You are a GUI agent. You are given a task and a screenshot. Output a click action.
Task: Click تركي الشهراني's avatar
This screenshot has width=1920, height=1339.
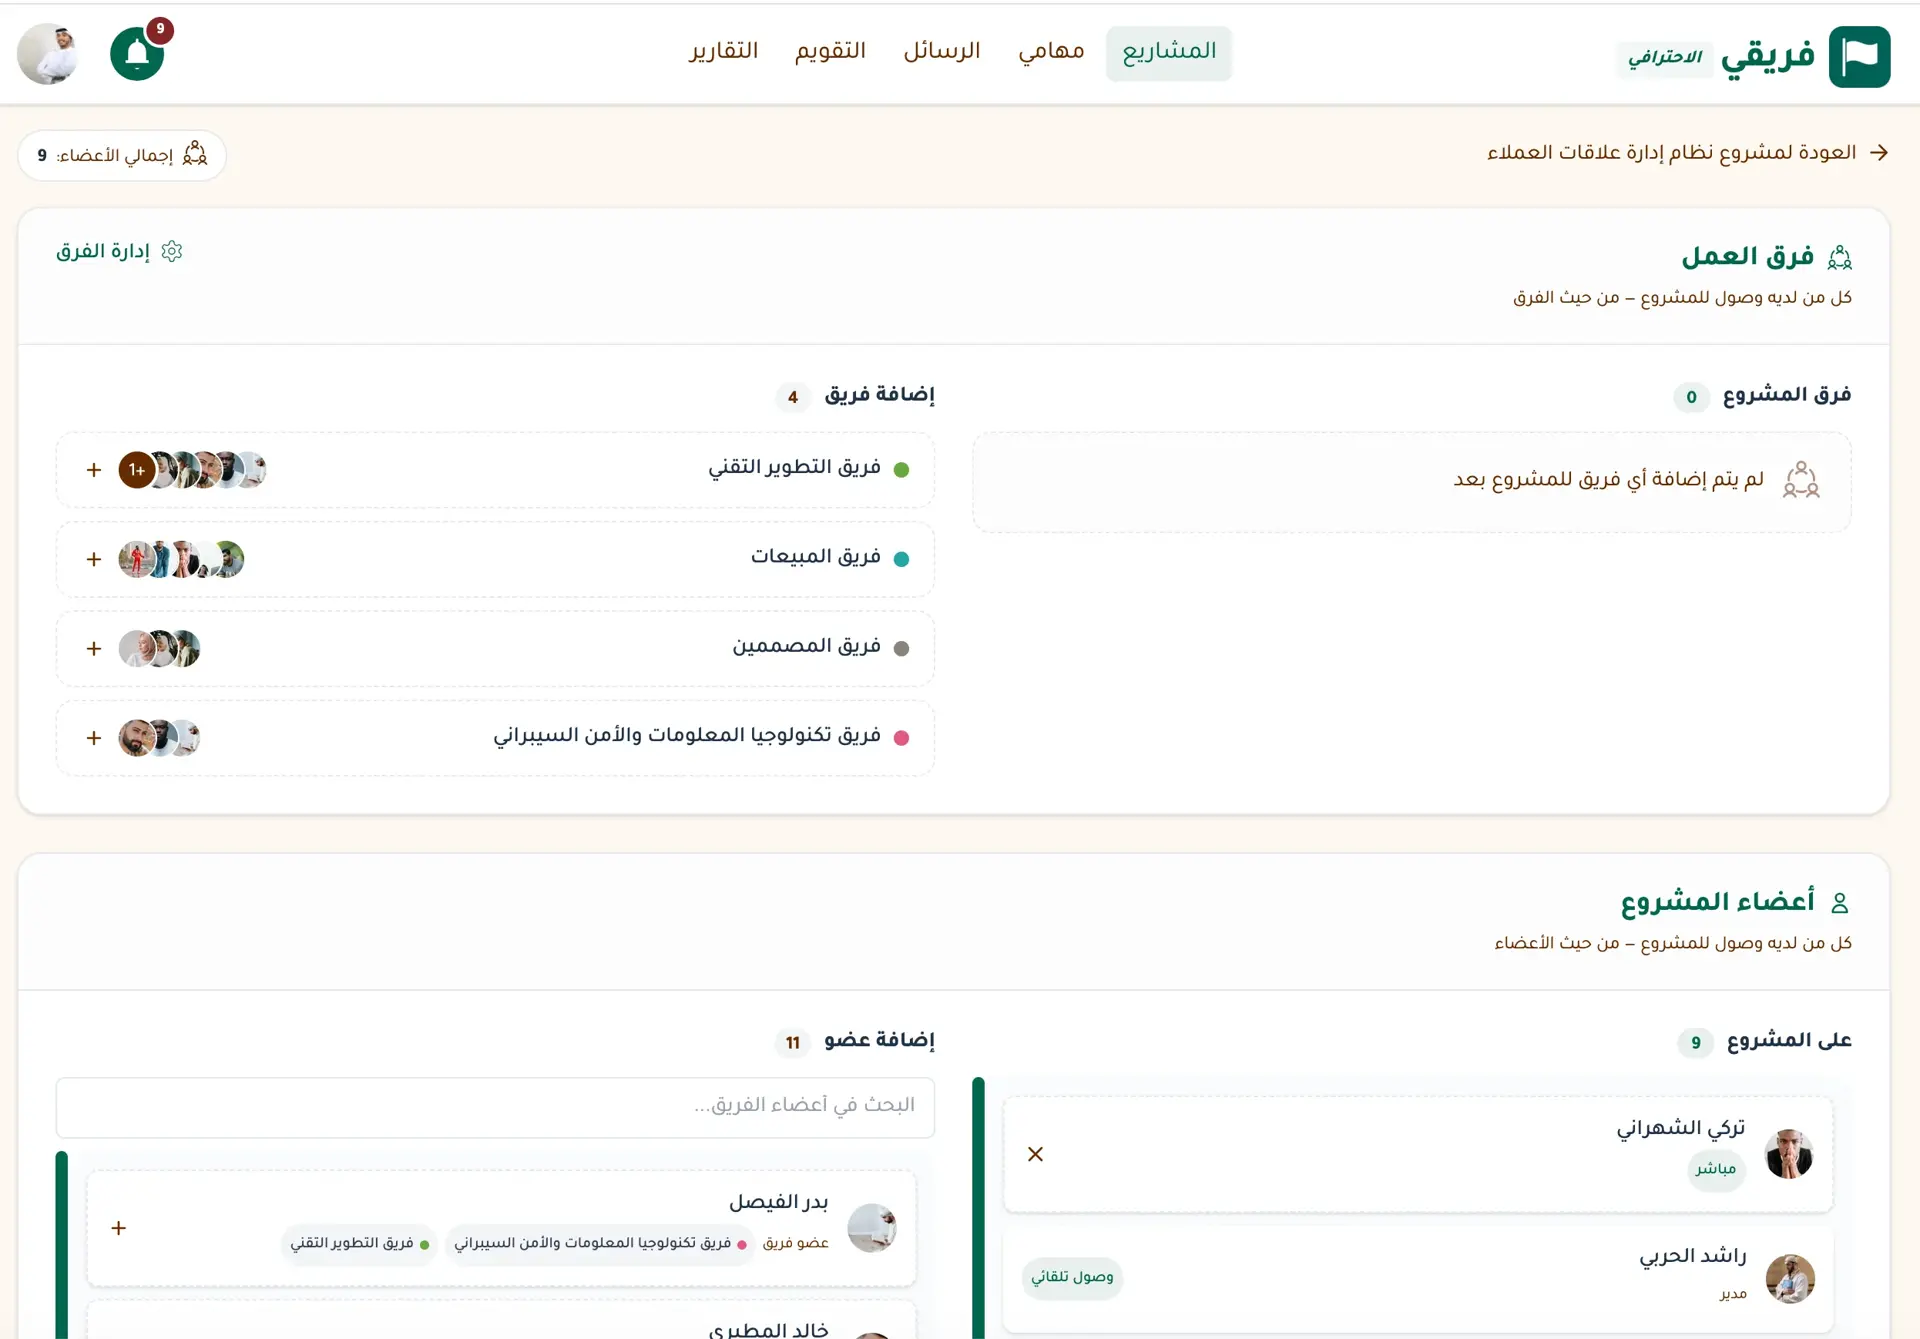click(x=1789, y=1155)
